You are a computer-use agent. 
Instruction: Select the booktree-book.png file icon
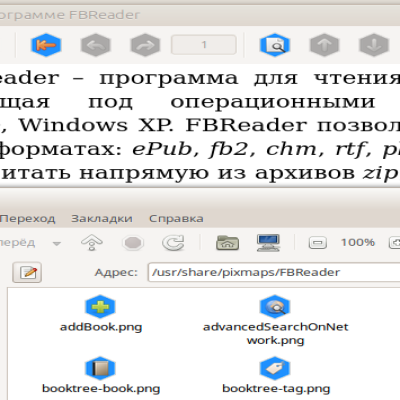coord(100,368)
